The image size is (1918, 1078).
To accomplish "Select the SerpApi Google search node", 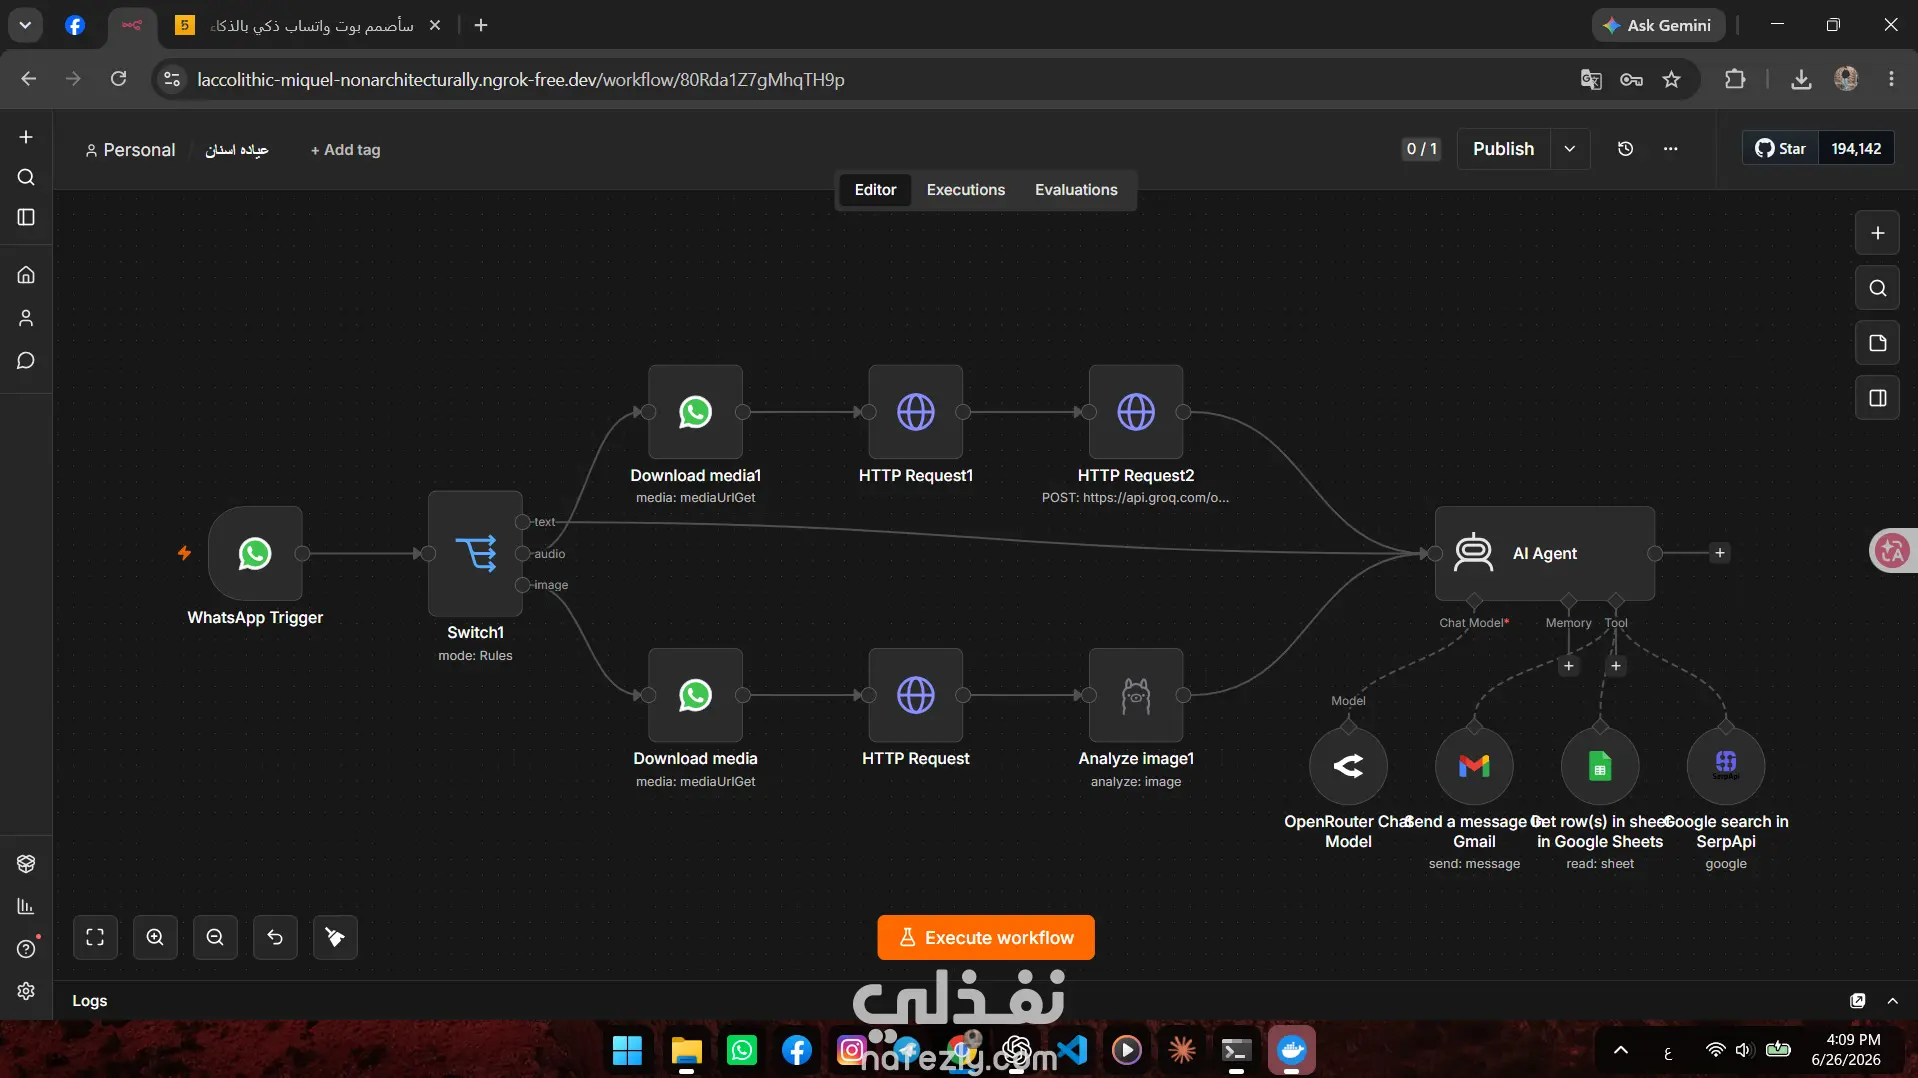I will 1726,766.
